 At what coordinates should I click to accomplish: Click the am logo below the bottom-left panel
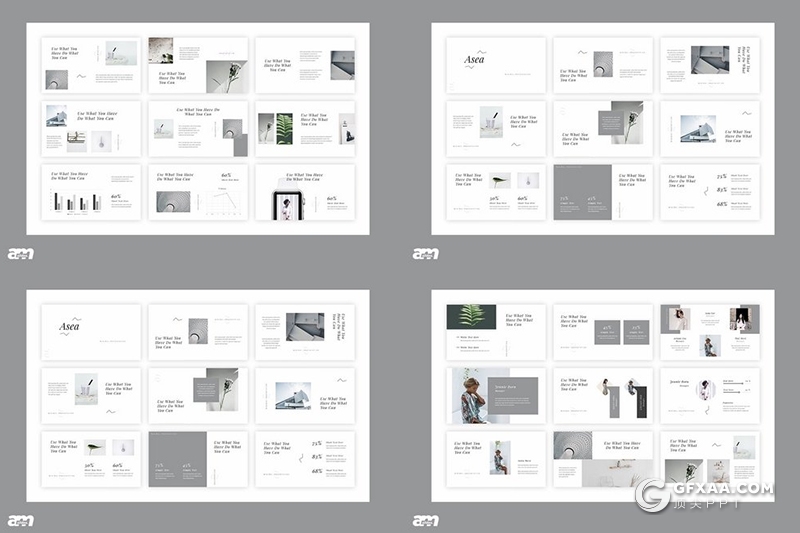(20, 520)
